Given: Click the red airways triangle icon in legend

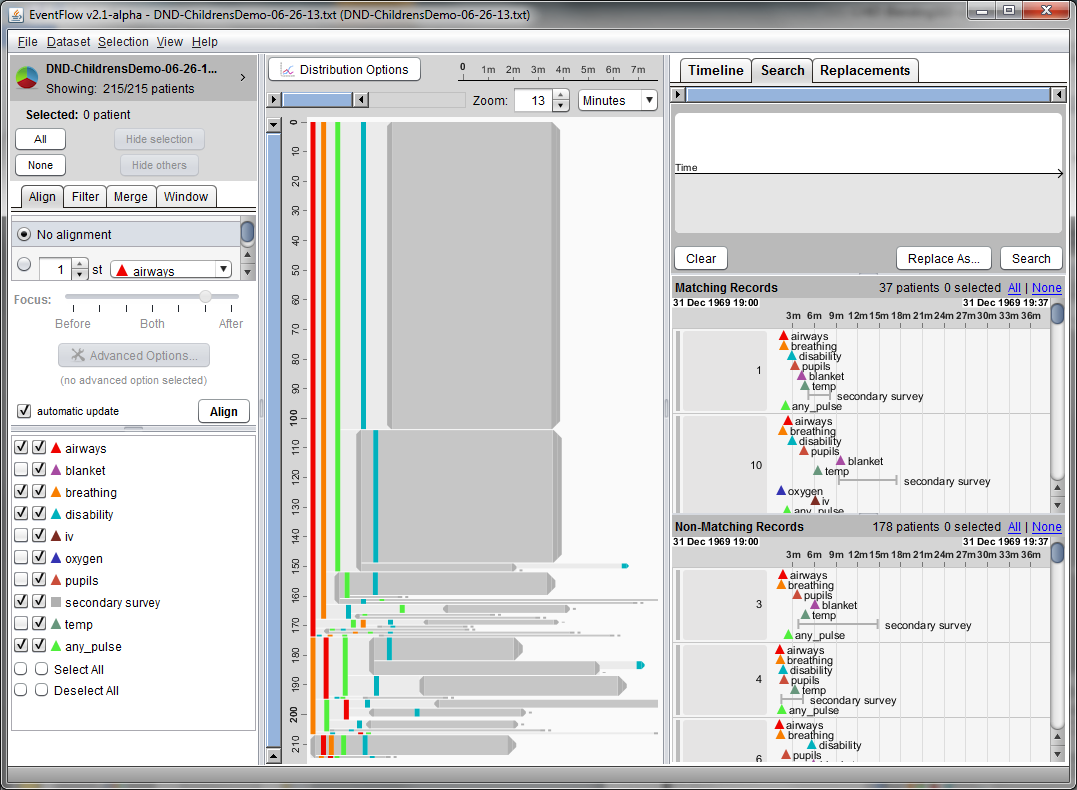Looking at the screenshot, I should click(x=56, y=449).
